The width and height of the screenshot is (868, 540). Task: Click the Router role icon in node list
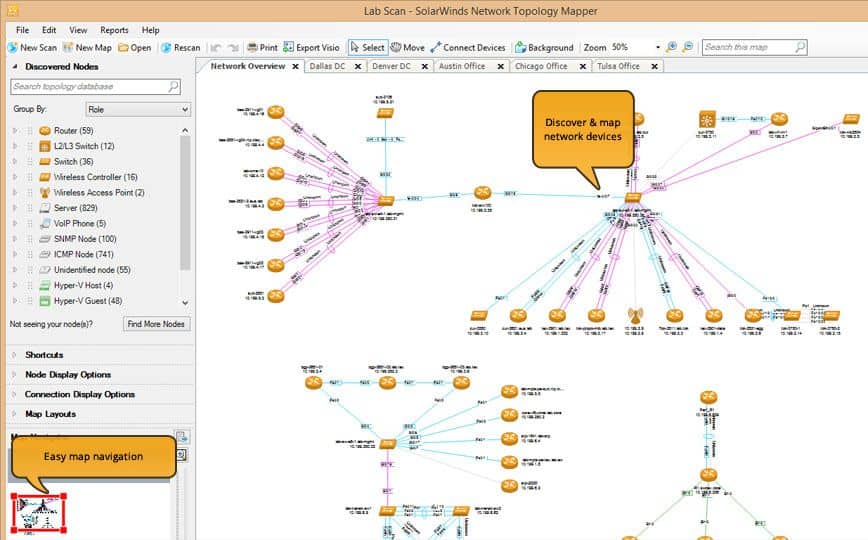(x=45, y=131)
